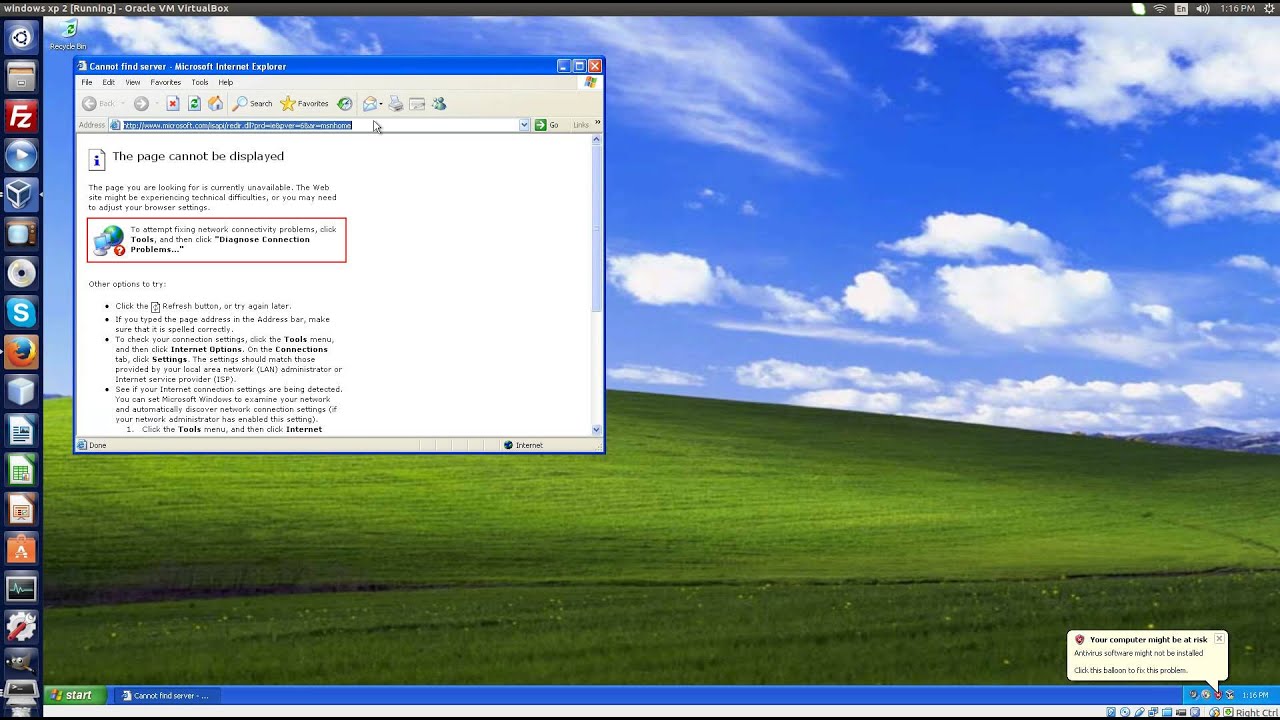Expand the Links toolbar chevron
Viewport: 1280px width, 720px height.
click(598, 123)
